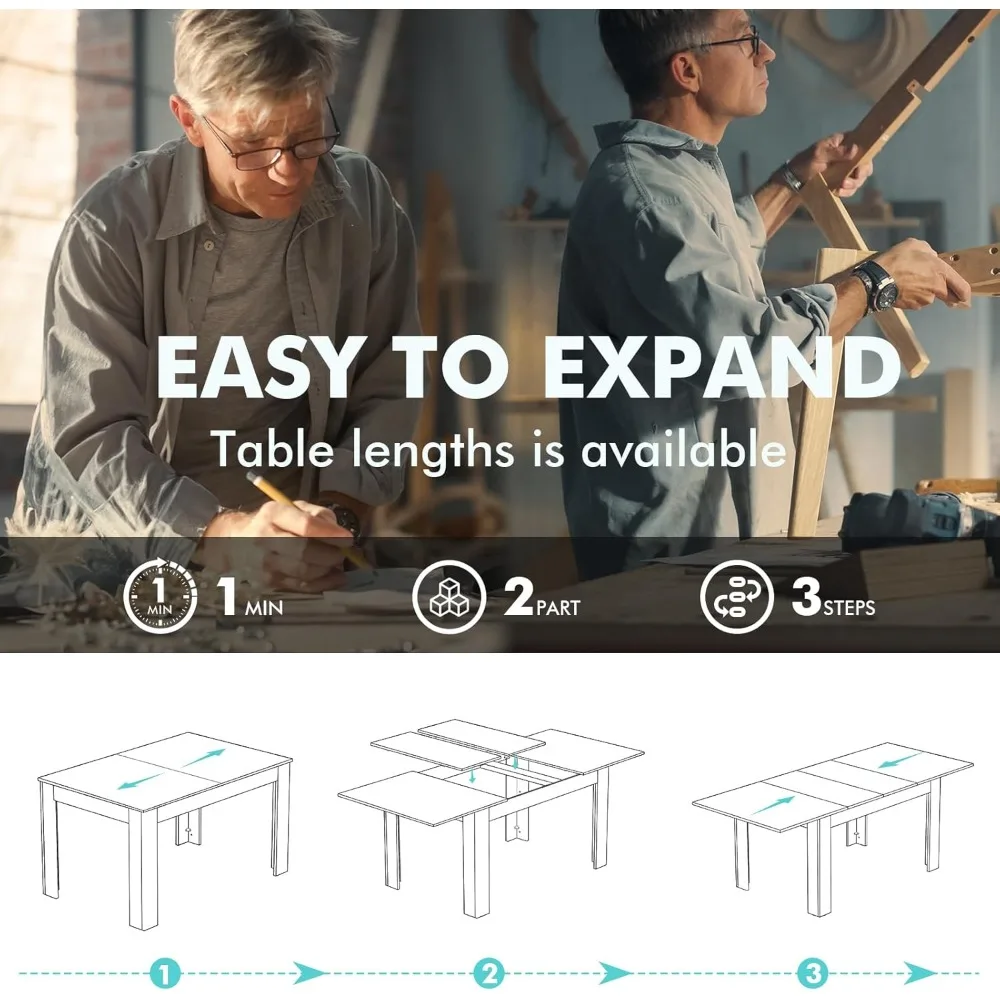The width and height of the screenshot is (1000, 1000).
Task: Click the step 2 numbered circle
Action: click(x=489, y=974)
